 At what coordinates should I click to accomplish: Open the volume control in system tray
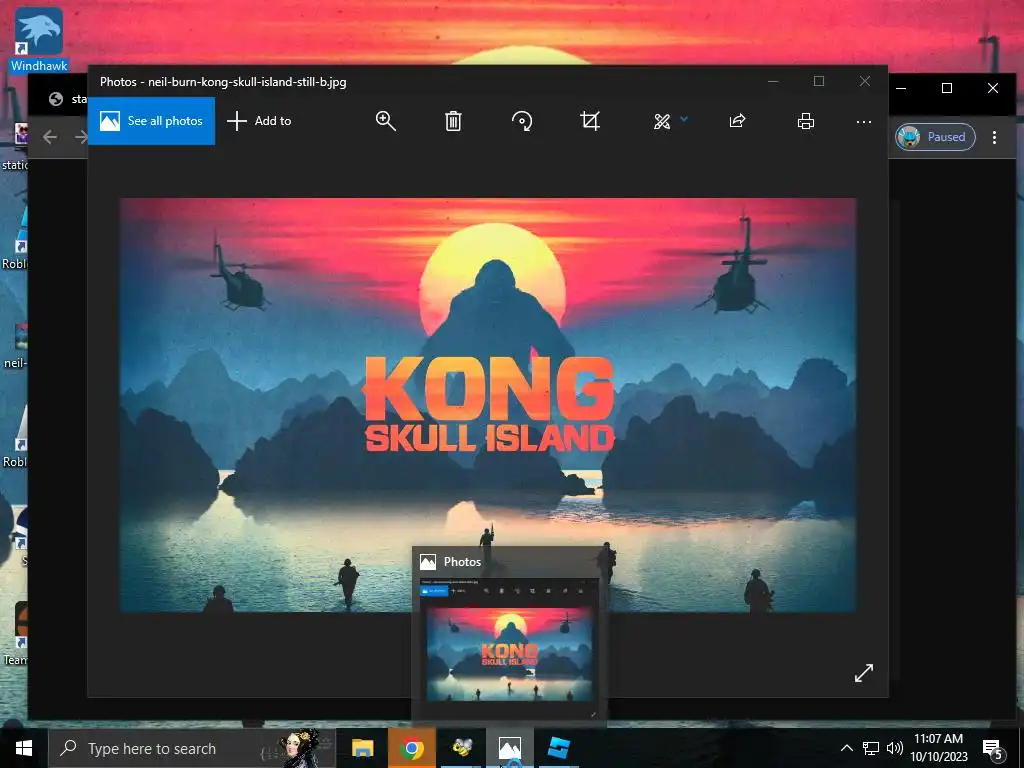(x=895, y=748)
